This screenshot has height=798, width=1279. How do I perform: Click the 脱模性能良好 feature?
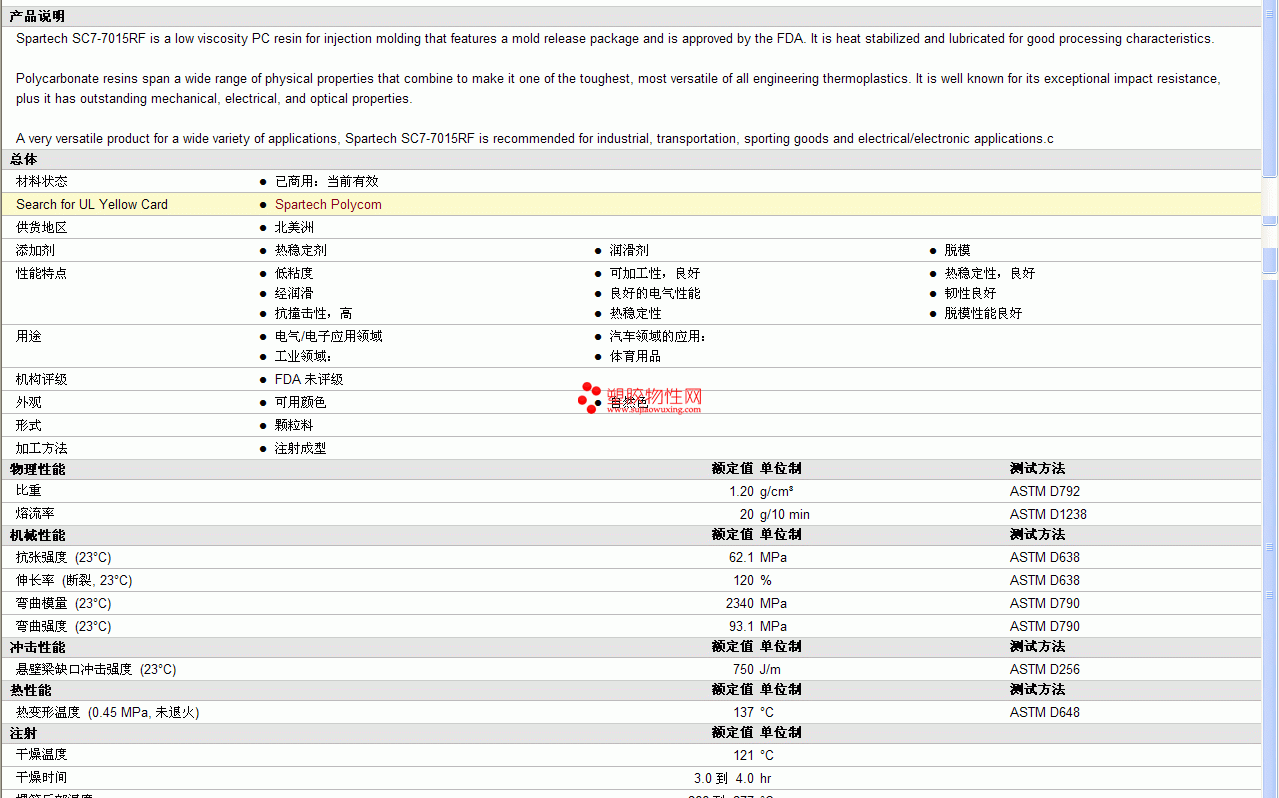pos(984,313)
